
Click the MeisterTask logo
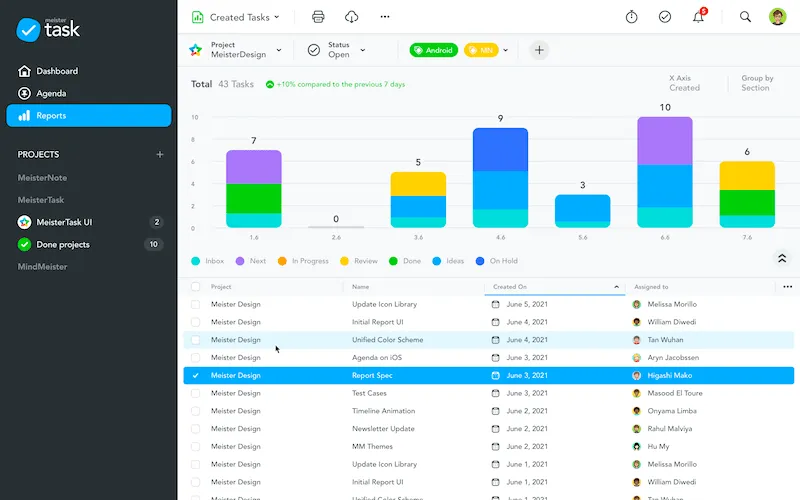48,29
